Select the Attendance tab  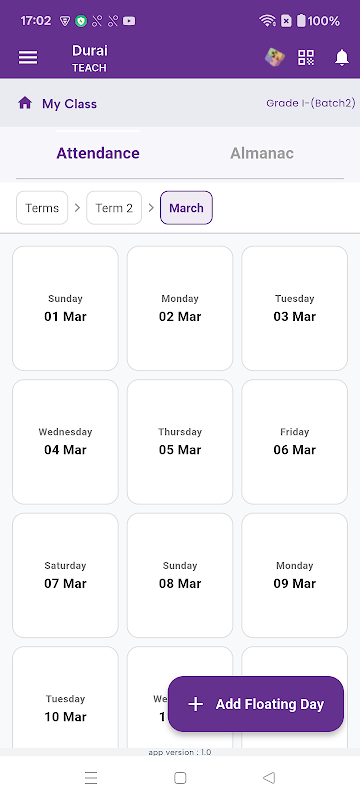[x=98, y=153]
